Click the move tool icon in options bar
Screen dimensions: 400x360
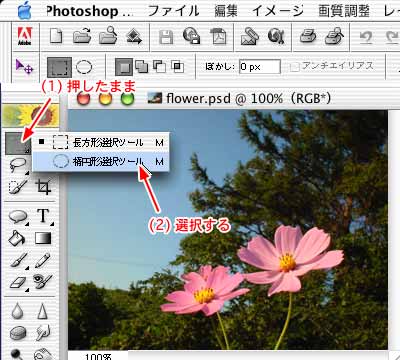[24, 66]
